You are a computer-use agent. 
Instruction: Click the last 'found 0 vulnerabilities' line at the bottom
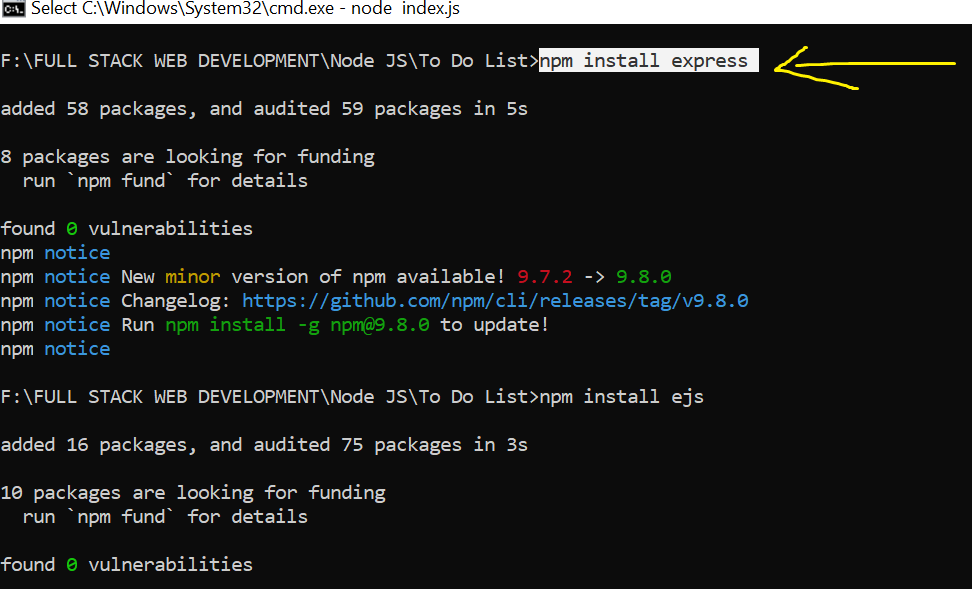pos(127,565)
